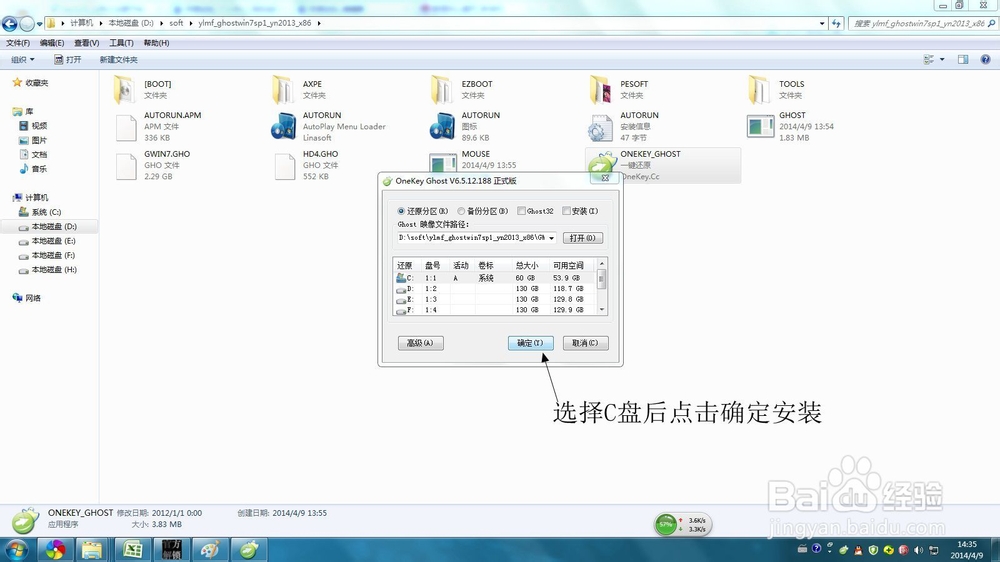
Task: Select the restore partition radio button
Action: pos(401,211)
